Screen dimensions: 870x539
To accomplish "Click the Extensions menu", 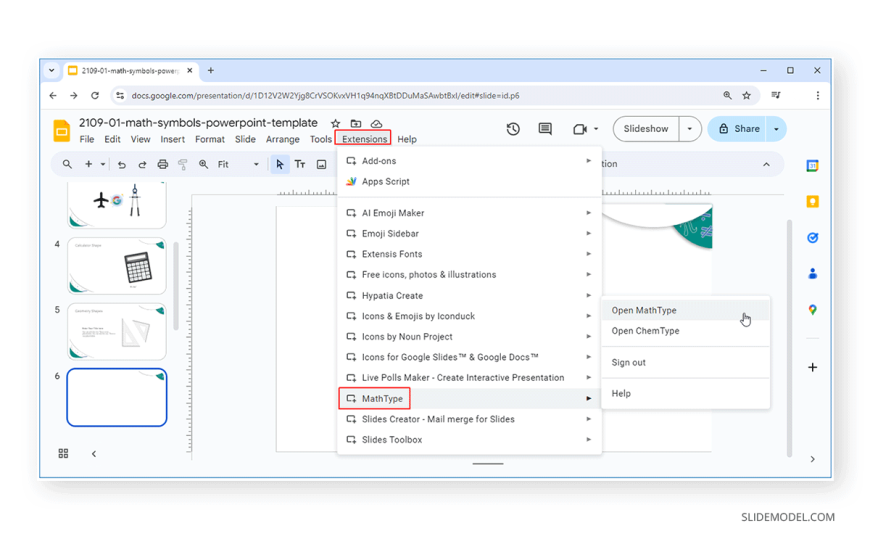I will pos(364,139).
